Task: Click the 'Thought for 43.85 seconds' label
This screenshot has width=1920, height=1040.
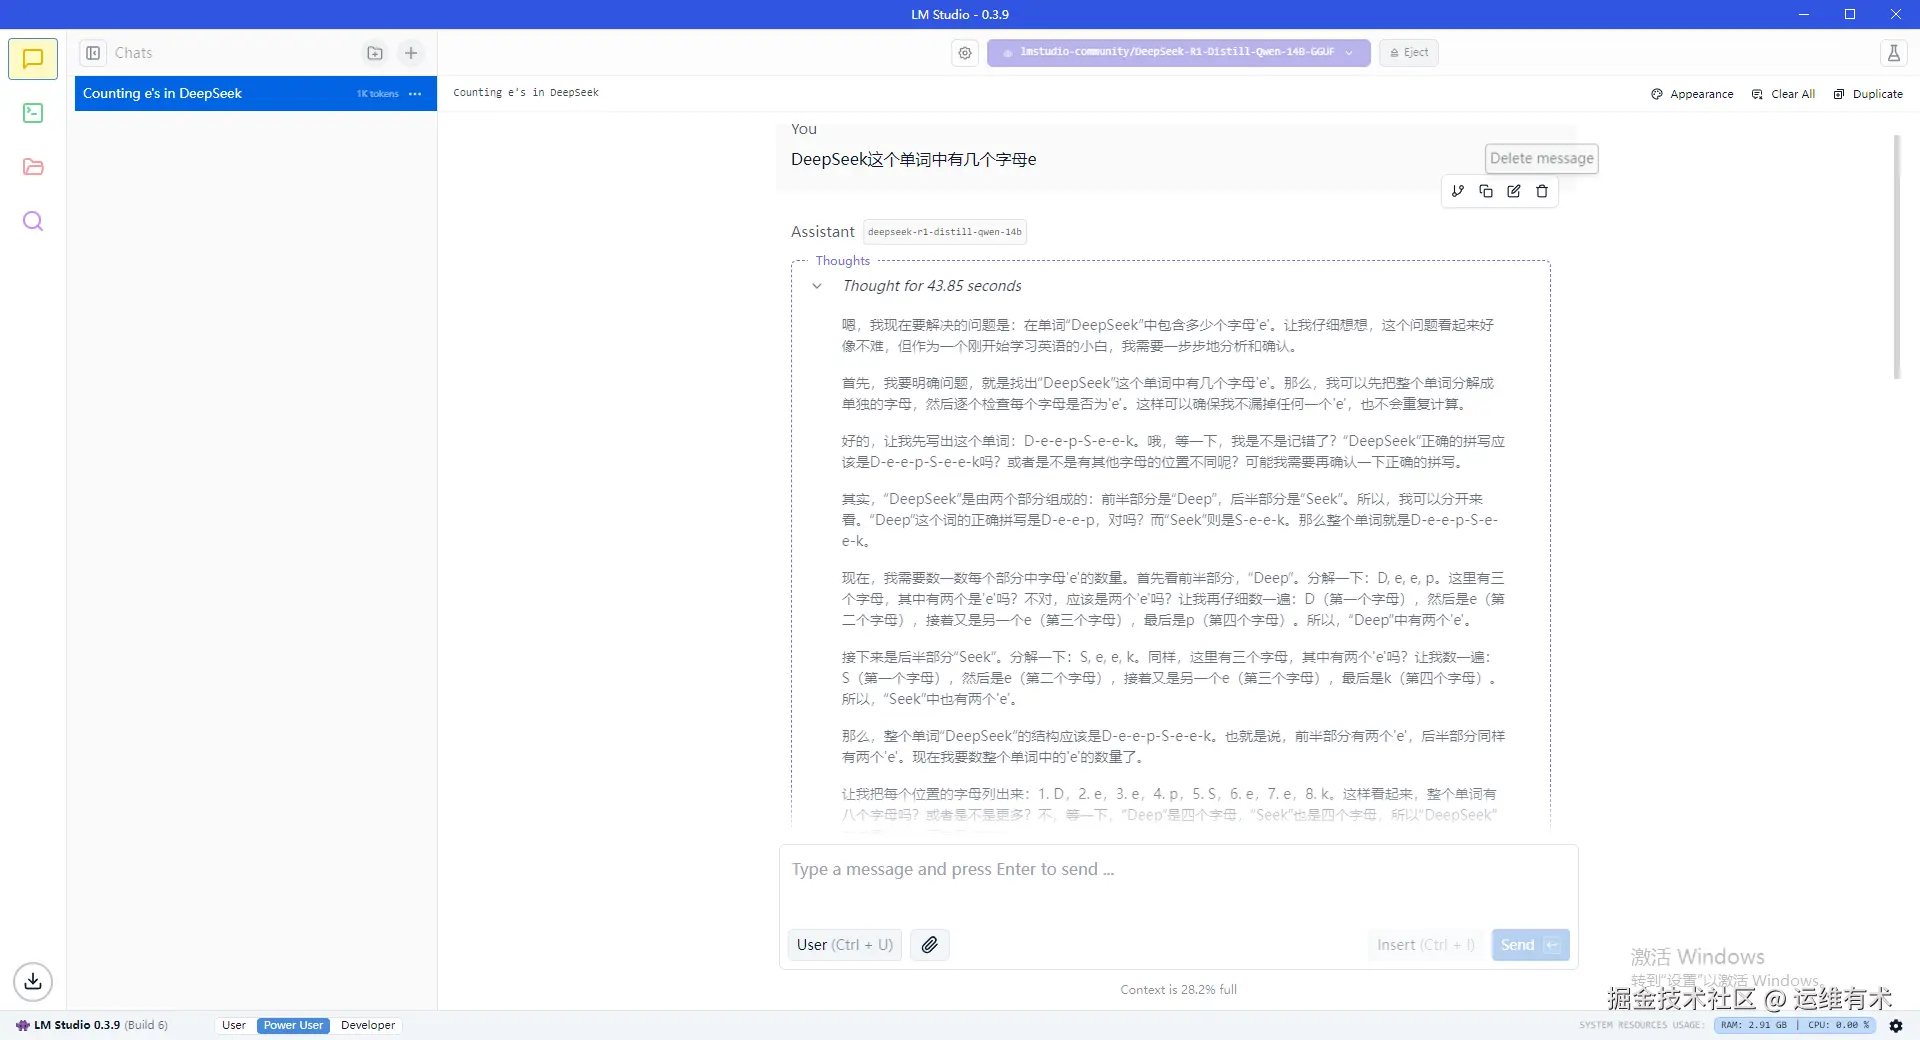Action: coord(932,286)
